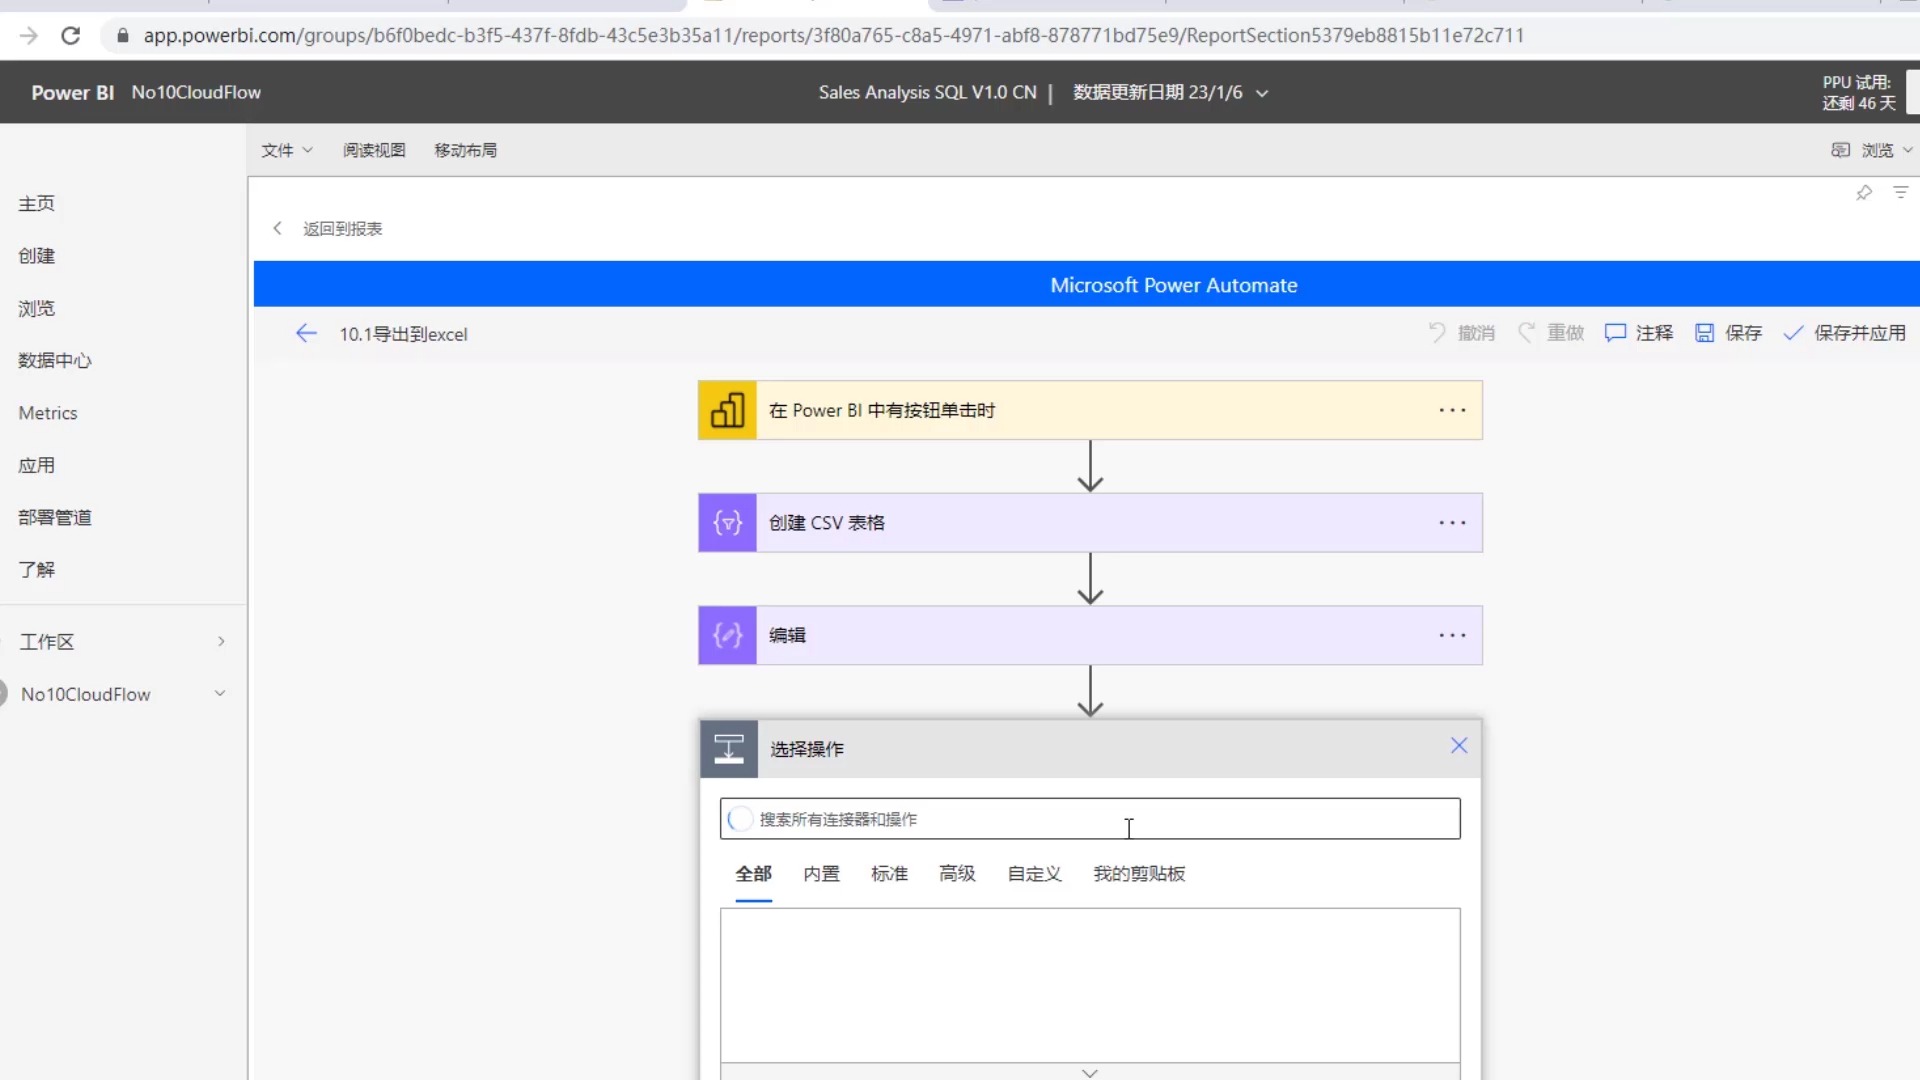Click the save icon labeled 保存
The height and width of the screenshot is (1080, 1920).
(1705, 333)
